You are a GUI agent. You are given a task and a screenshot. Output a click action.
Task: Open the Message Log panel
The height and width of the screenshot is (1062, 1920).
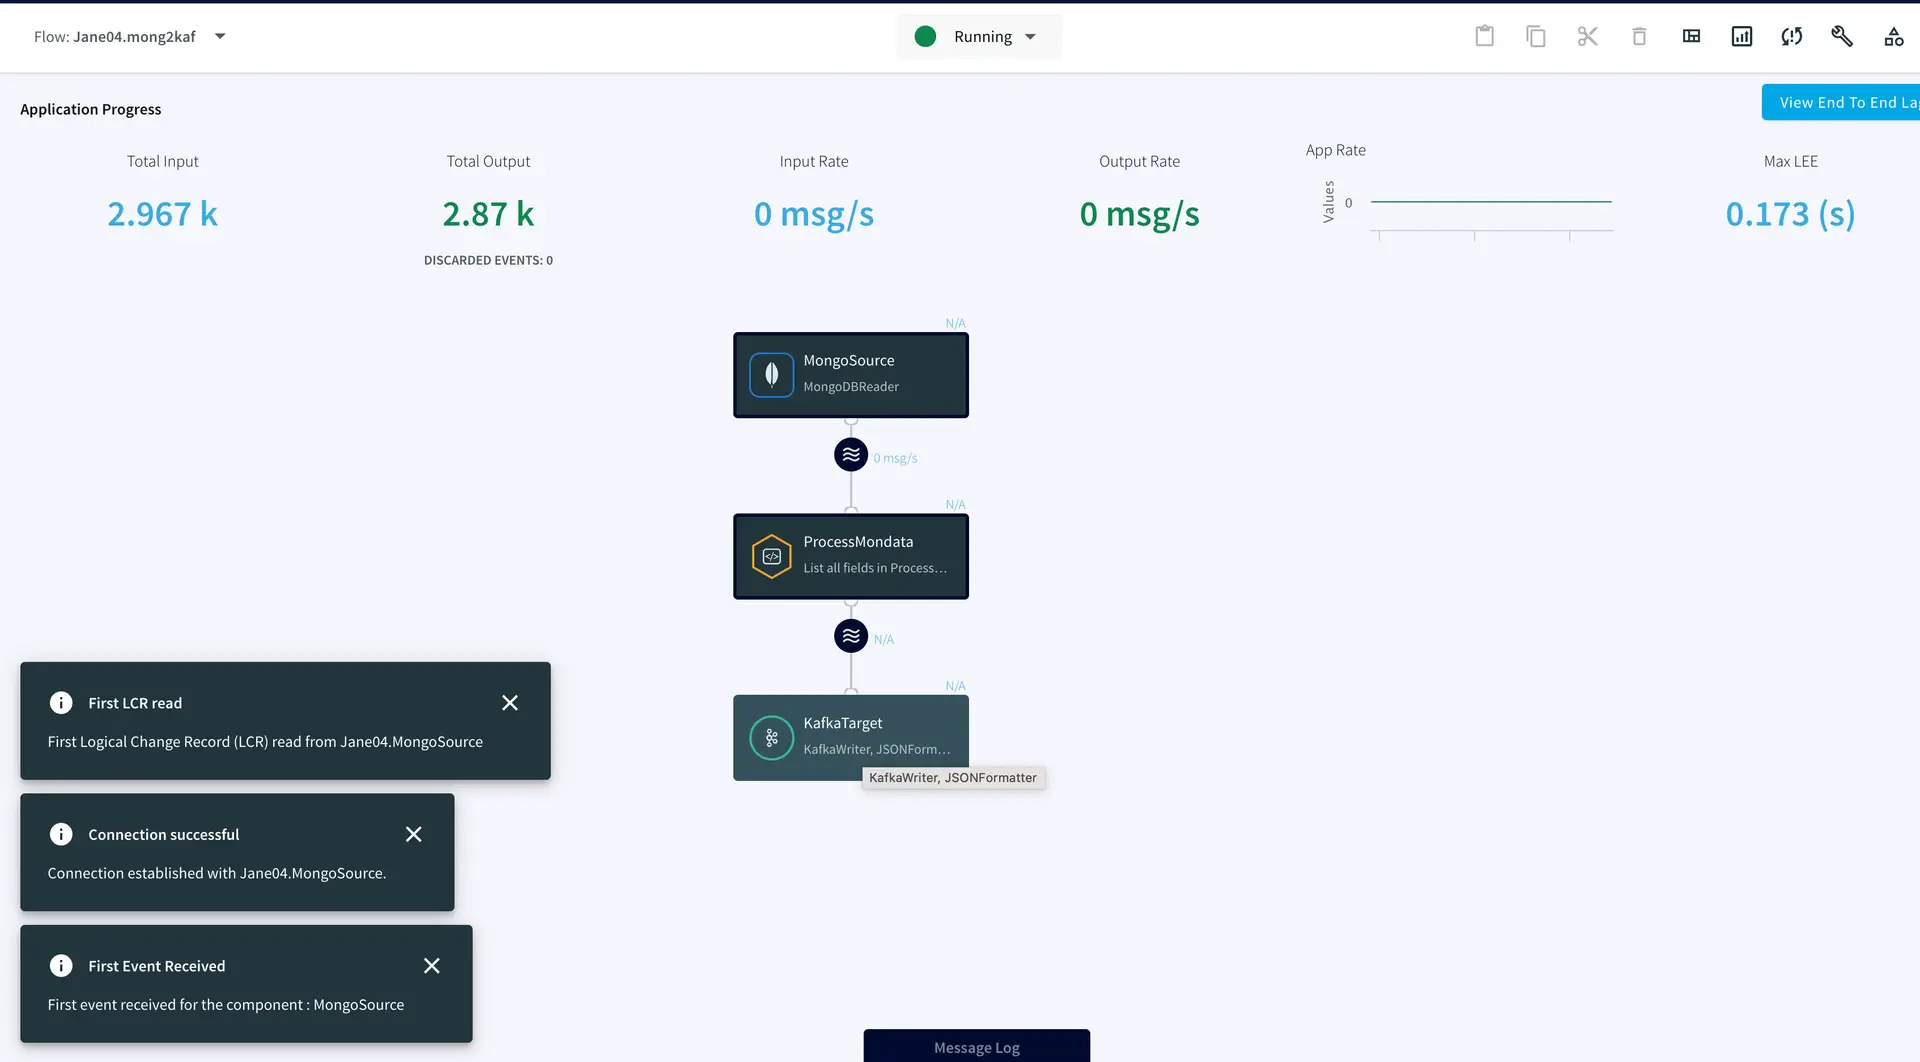976,1047
